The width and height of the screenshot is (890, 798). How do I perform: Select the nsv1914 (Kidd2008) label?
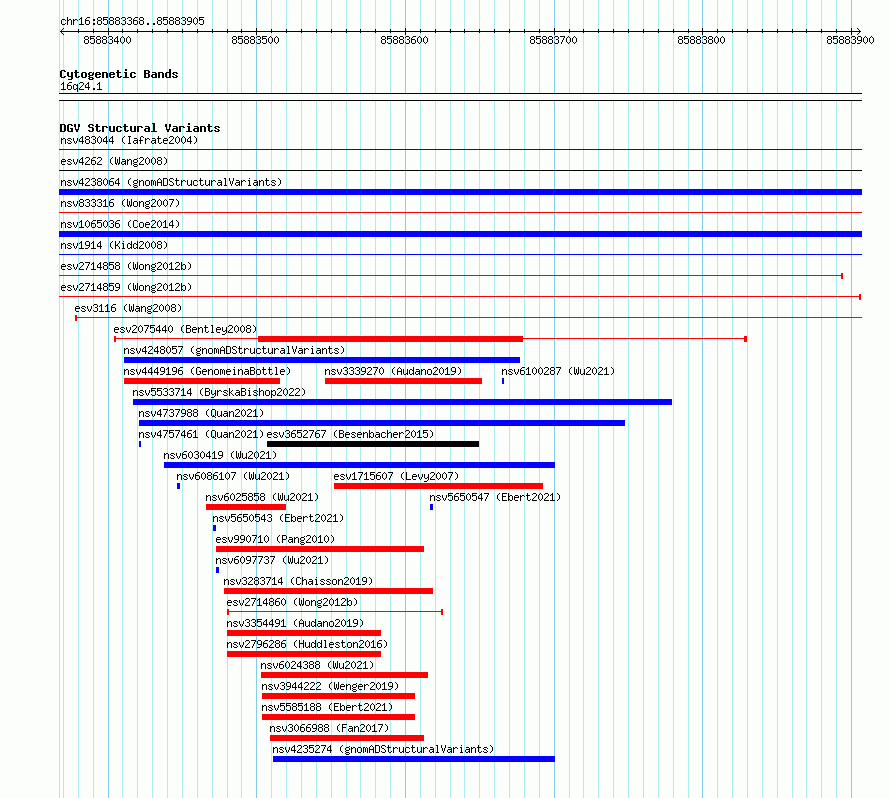114,245
